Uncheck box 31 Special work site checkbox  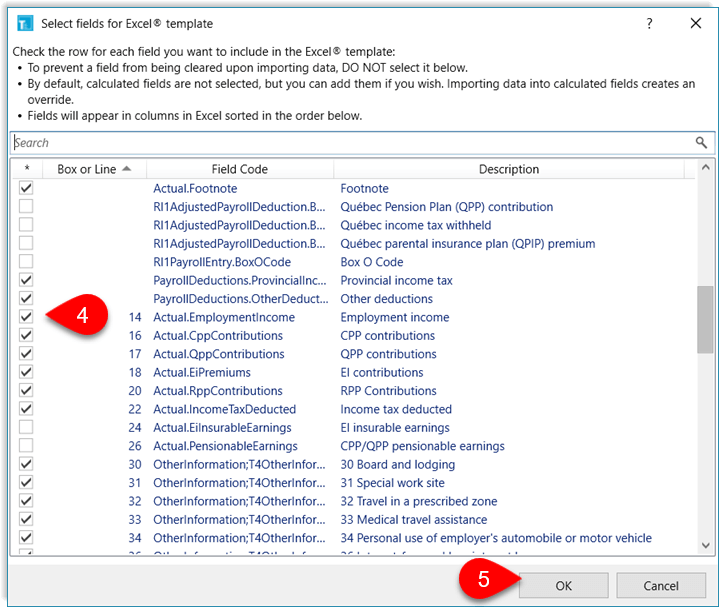point(26,482)
